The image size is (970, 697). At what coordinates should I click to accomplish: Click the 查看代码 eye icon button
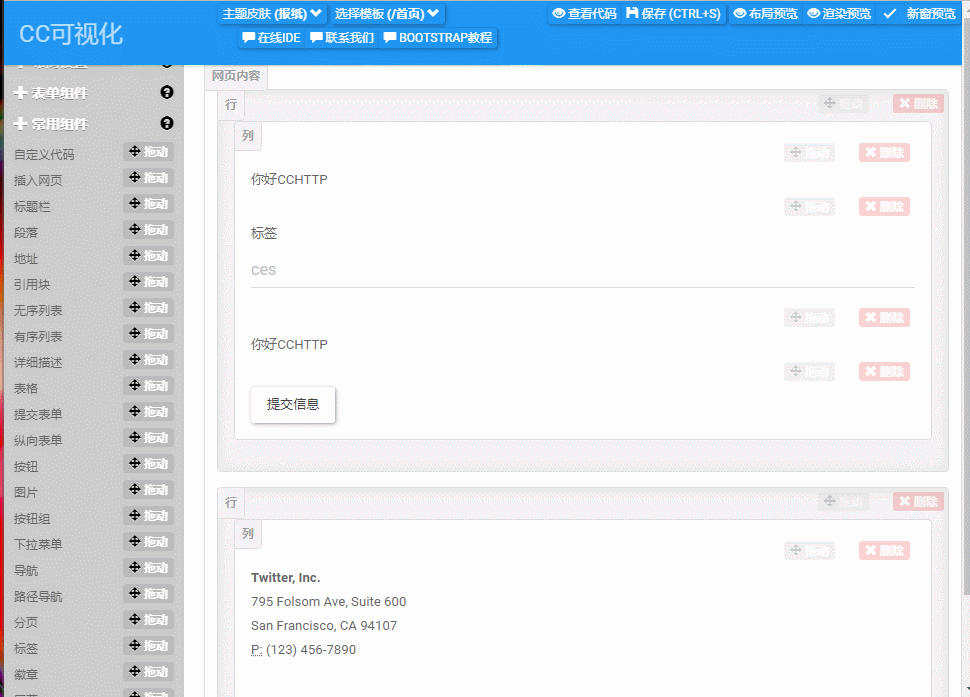584,14
